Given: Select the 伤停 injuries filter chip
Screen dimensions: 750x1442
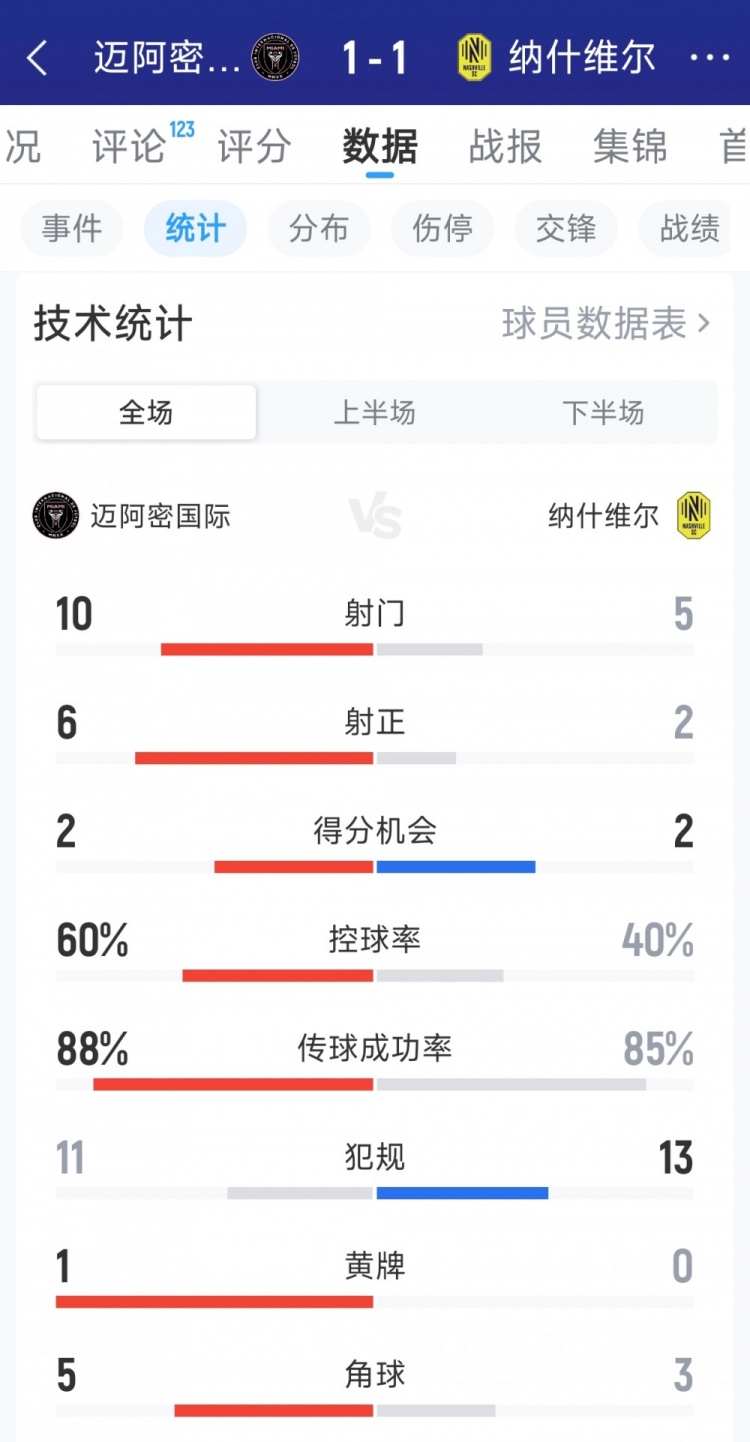Looking at the screenshot, I should pos(443,229).
